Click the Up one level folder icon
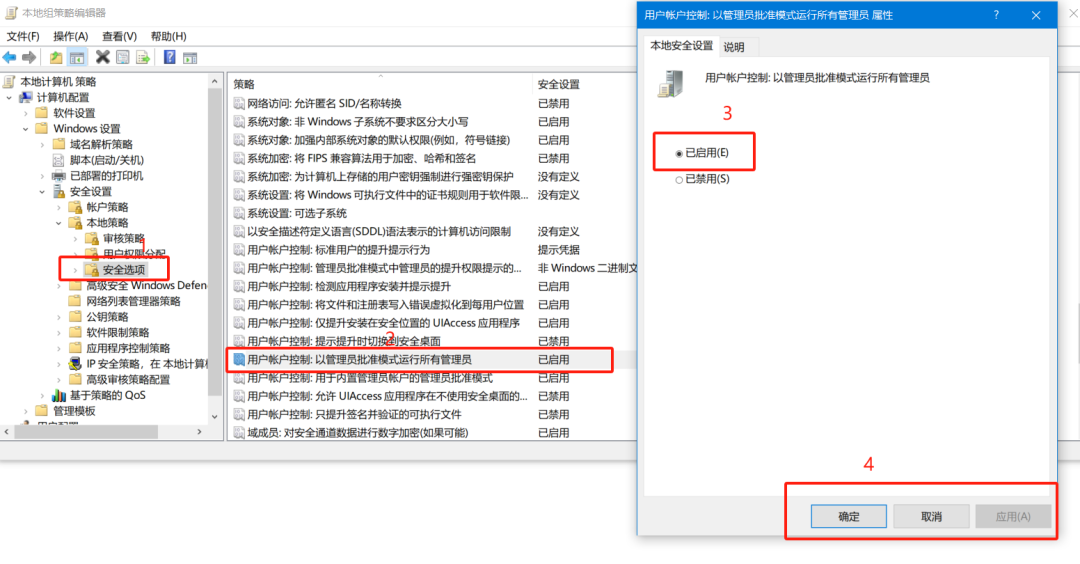 (56, 57)
